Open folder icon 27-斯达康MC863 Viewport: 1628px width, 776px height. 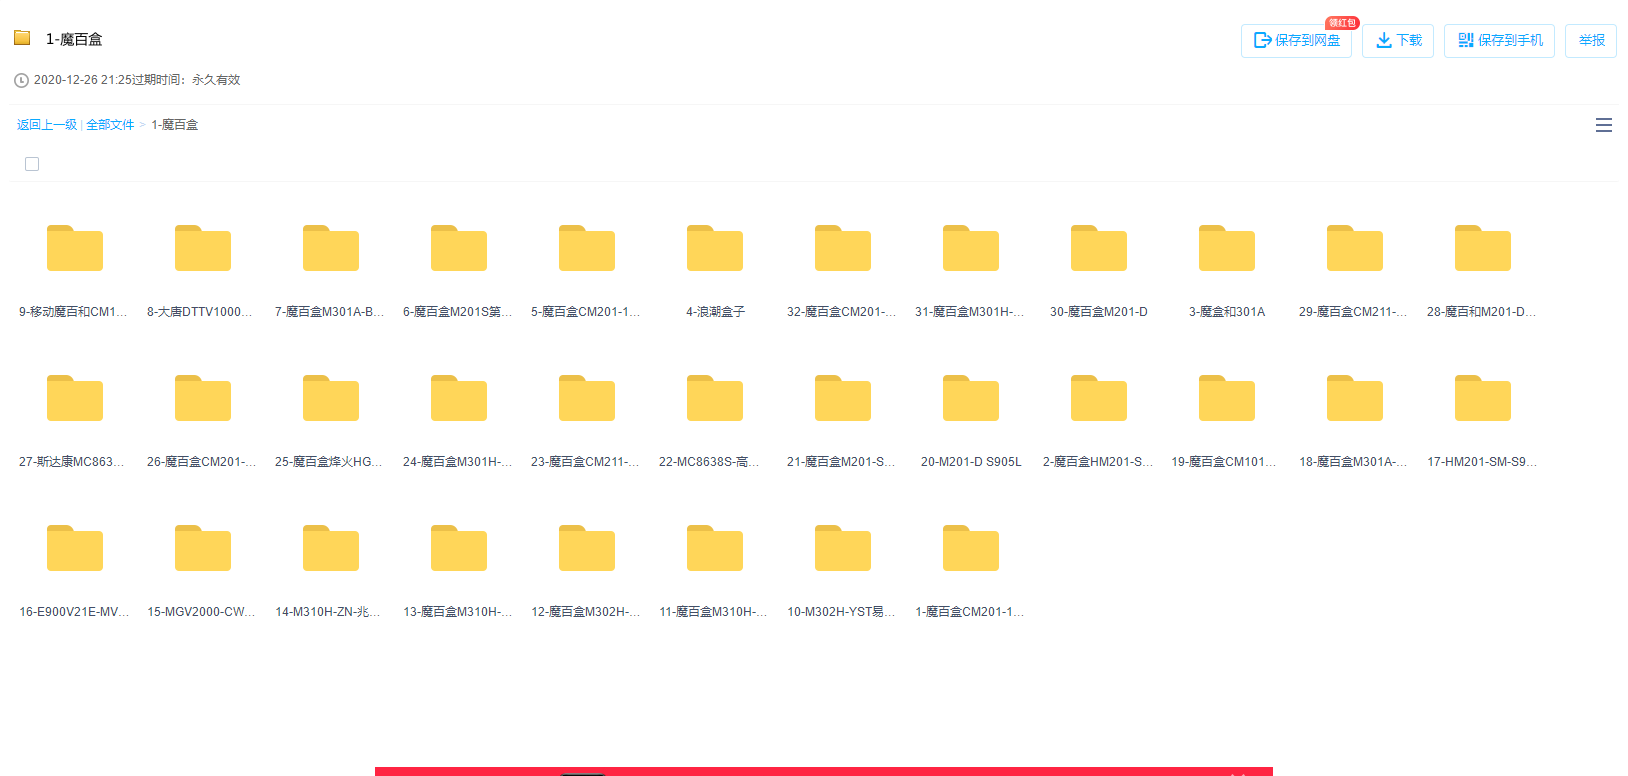click(x=75, y=398)
